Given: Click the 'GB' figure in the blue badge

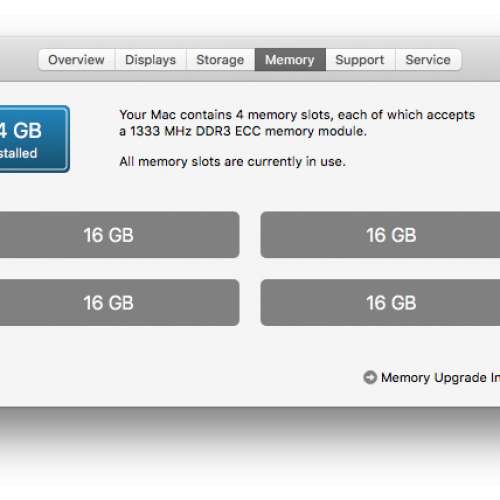Looking at the screenshot, I should (x=28, y=130).
